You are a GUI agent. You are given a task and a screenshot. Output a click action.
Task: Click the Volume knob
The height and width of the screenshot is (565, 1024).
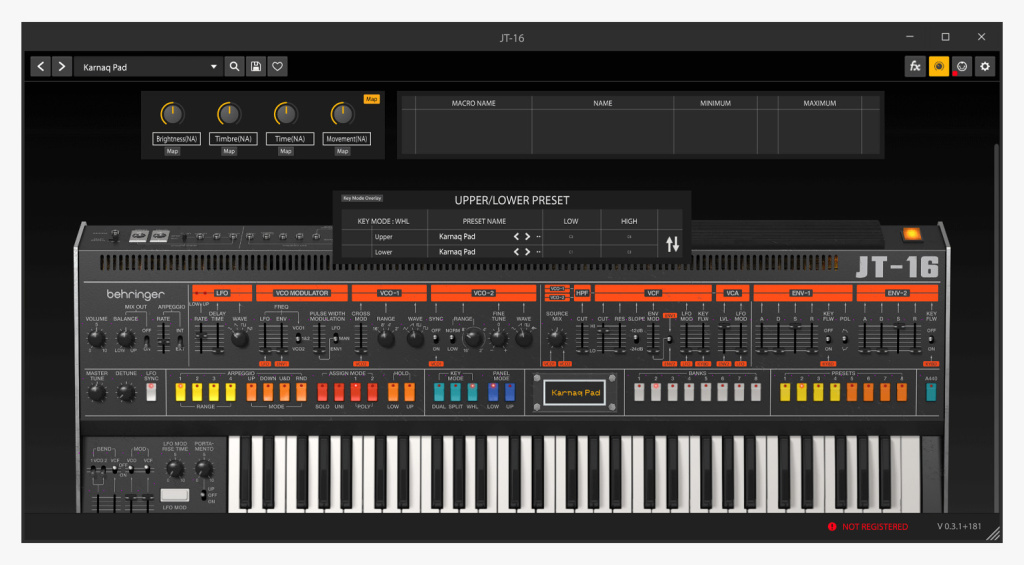coord(97,338)
